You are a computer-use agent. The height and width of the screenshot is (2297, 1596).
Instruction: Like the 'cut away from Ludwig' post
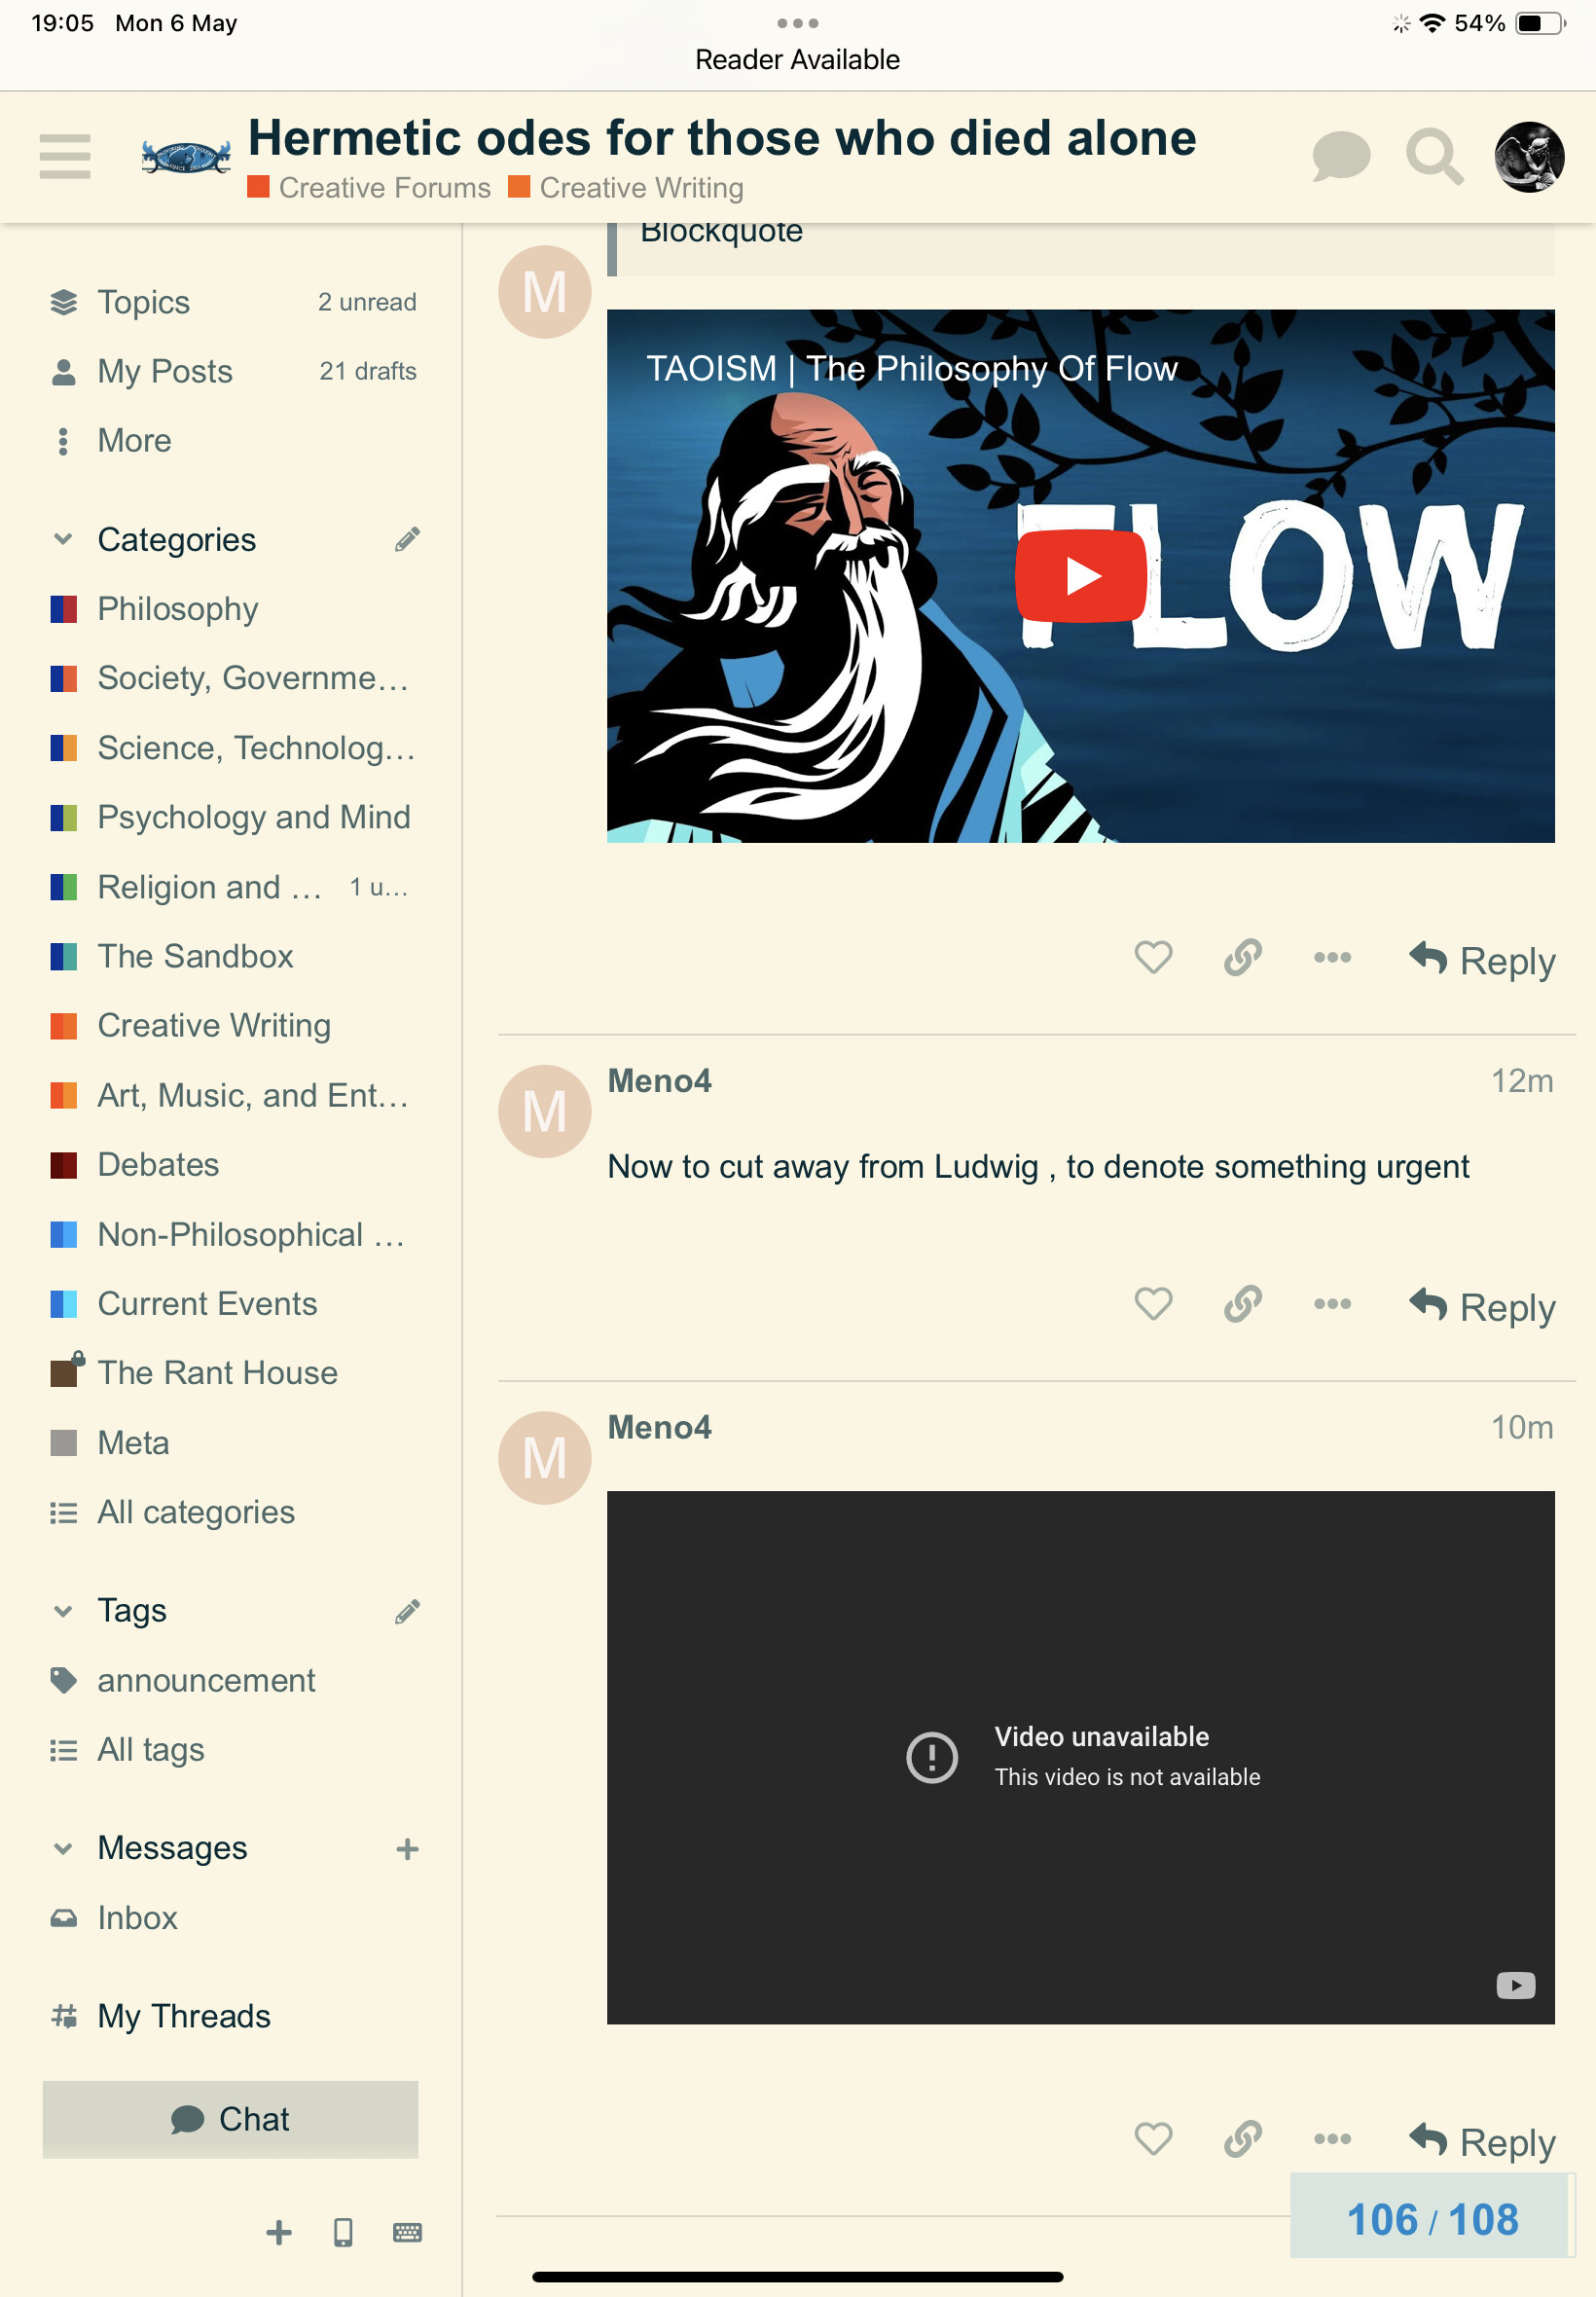point(1153,1304)
